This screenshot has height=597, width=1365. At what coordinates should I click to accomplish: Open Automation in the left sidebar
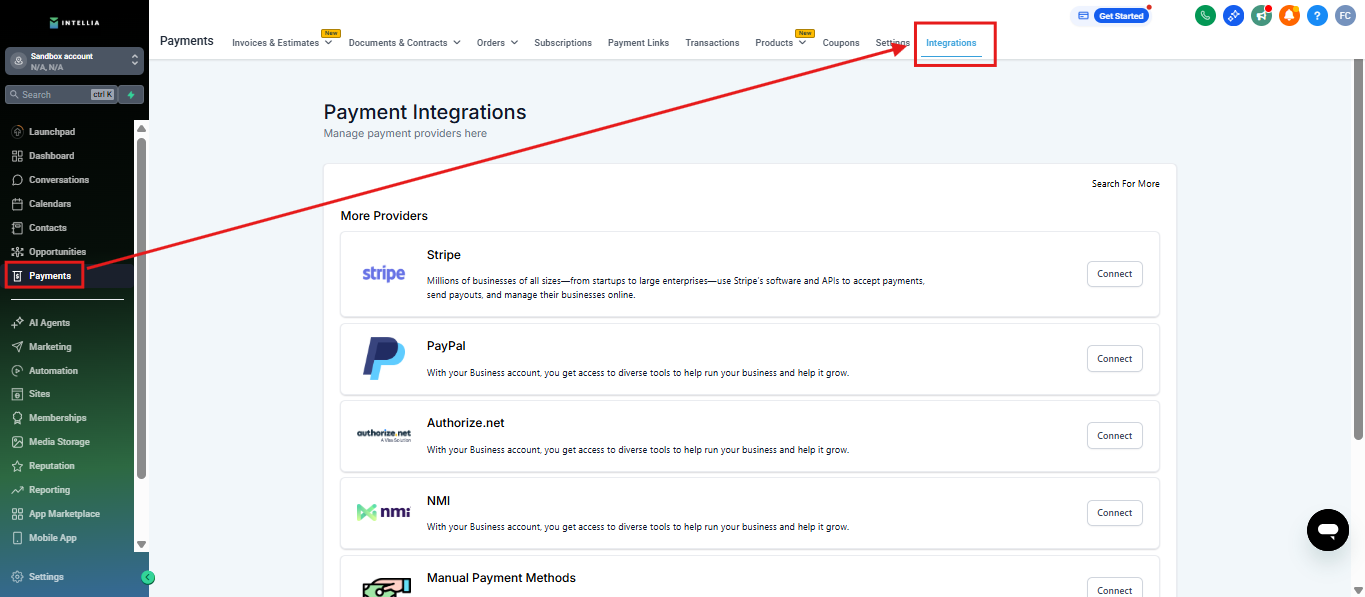click(x=53, y=371)
